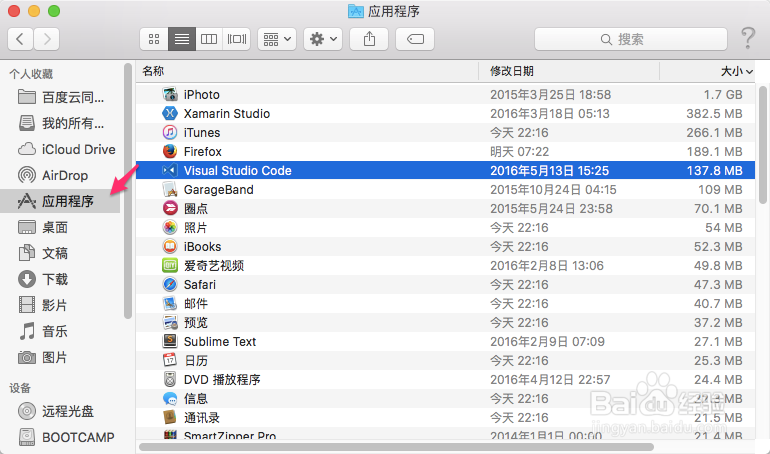770x454 pixels.
Task: Click the Share toolbar button
Action: click(369, 39)
